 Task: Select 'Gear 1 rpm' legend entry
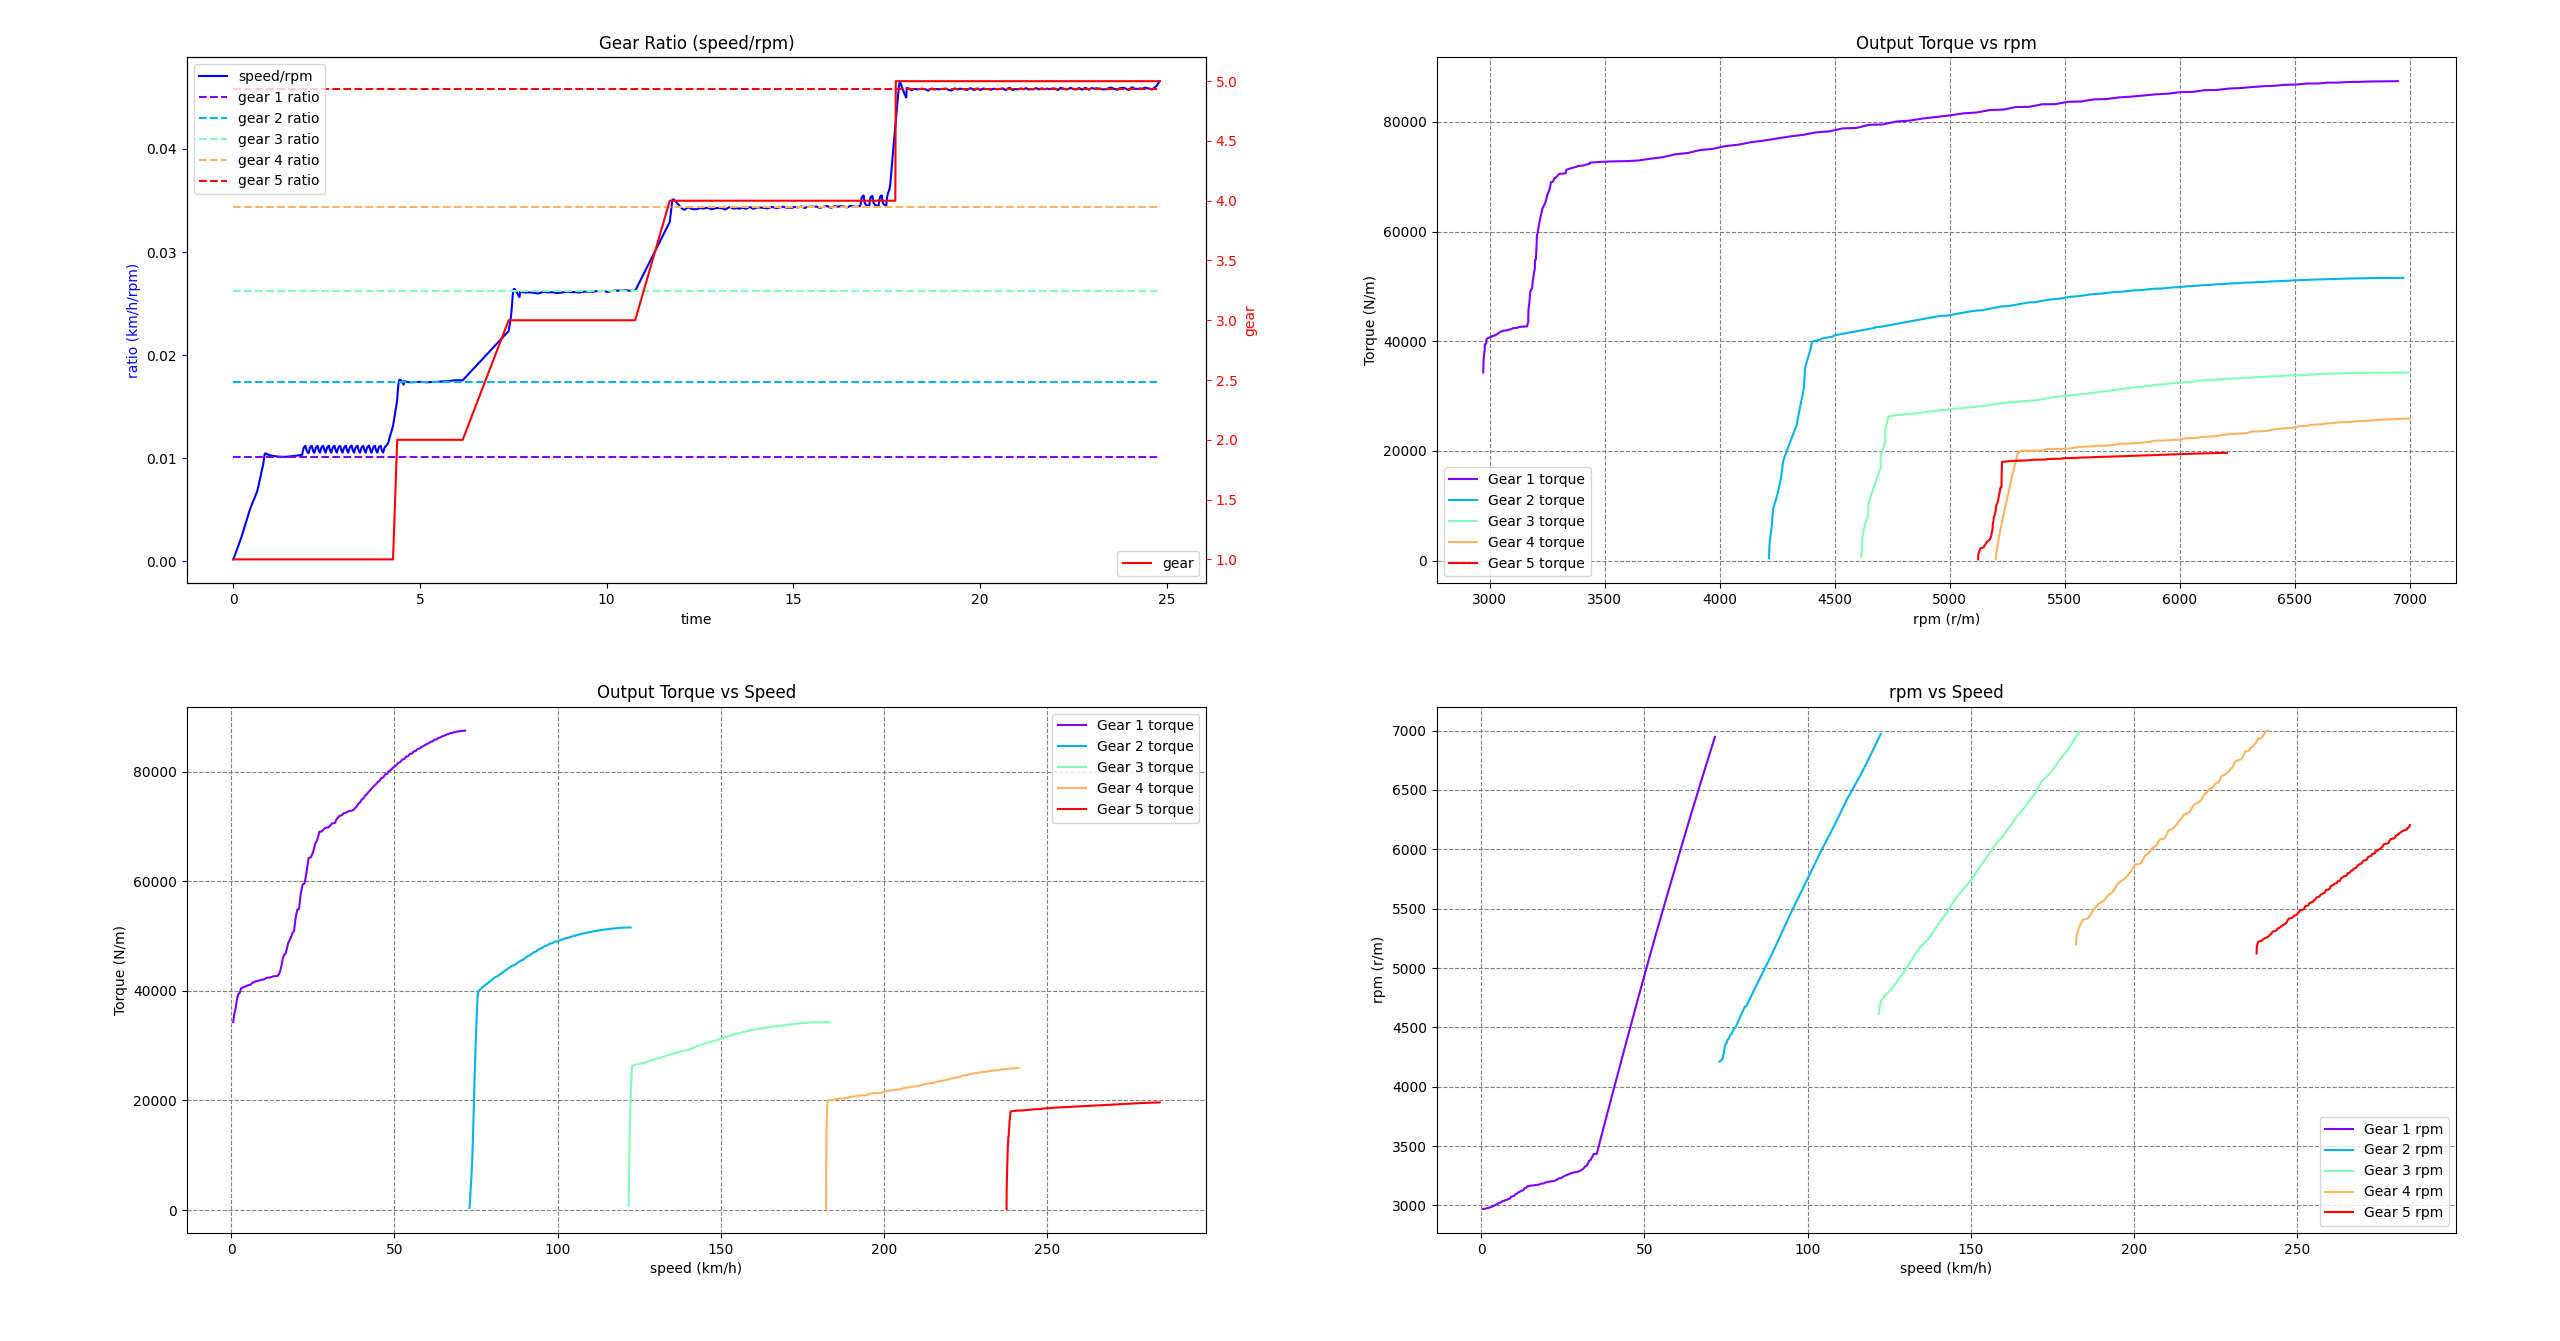pos(2384,1129)
